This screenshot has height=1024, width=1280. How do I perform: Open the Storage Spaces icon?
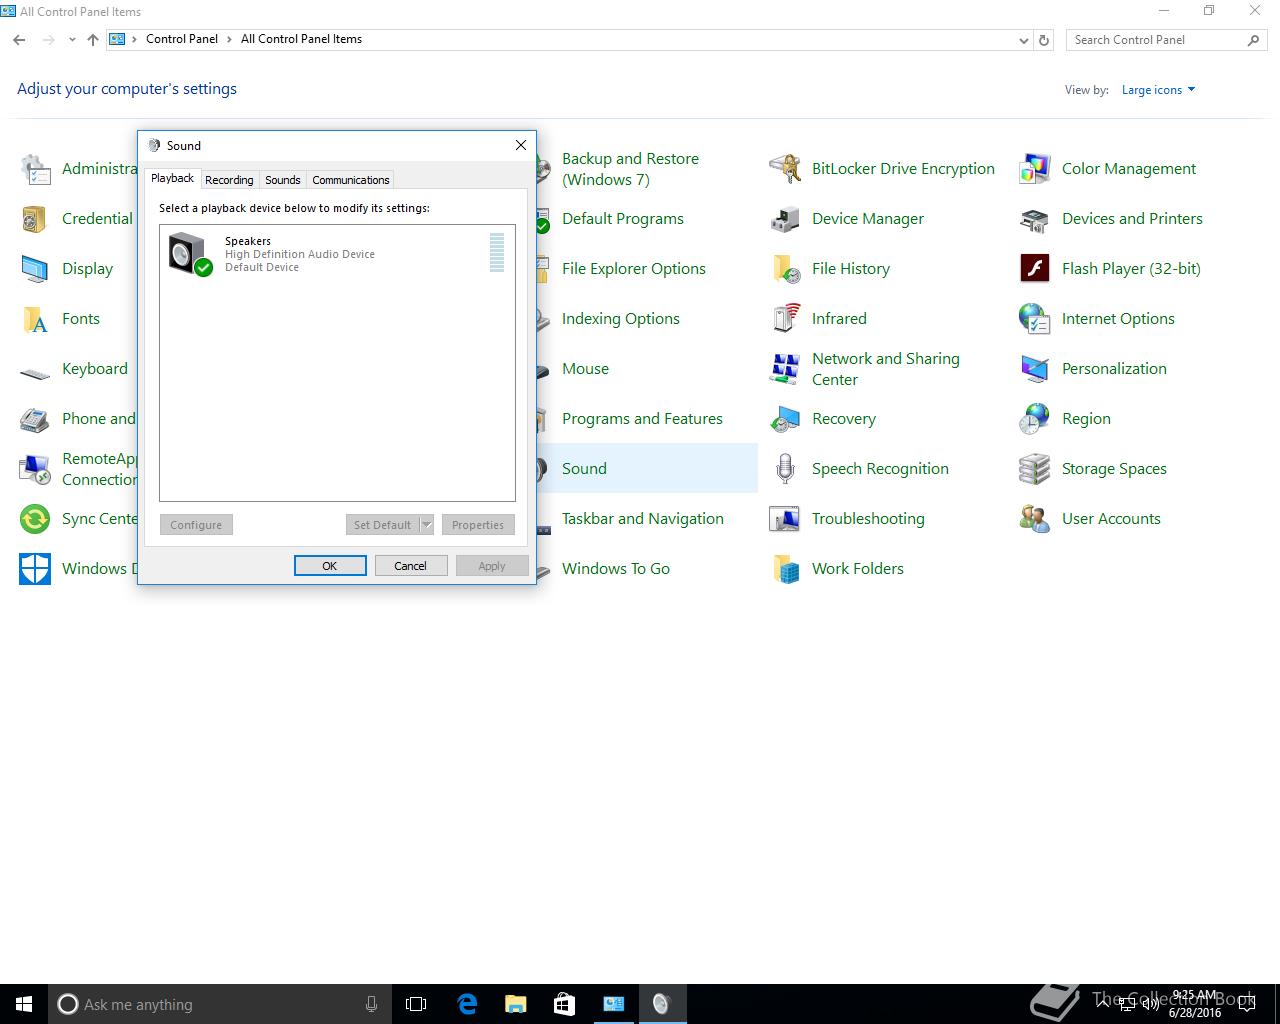pos(1035,469)
